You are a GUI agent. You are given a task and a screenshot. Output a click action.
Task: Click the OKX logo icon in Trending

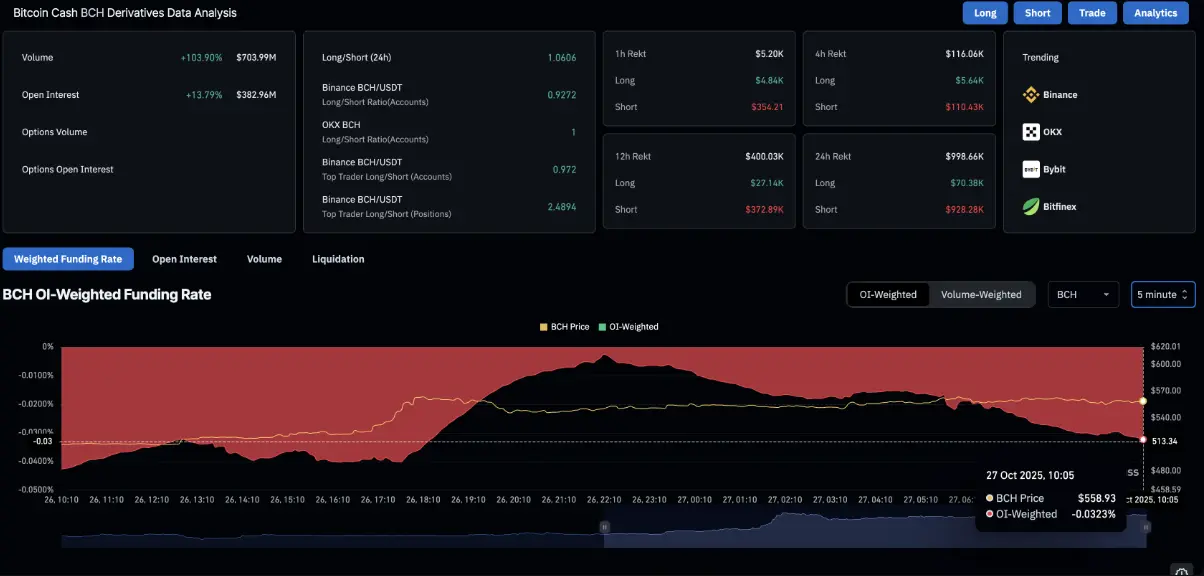point(1031,132)
